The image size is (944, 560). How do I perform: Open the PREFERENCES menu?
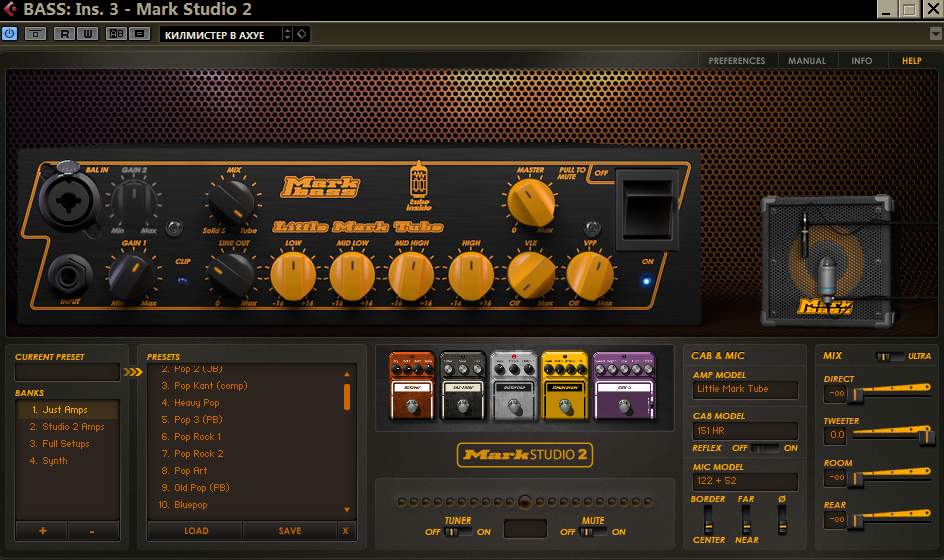(x=736, y=61)
